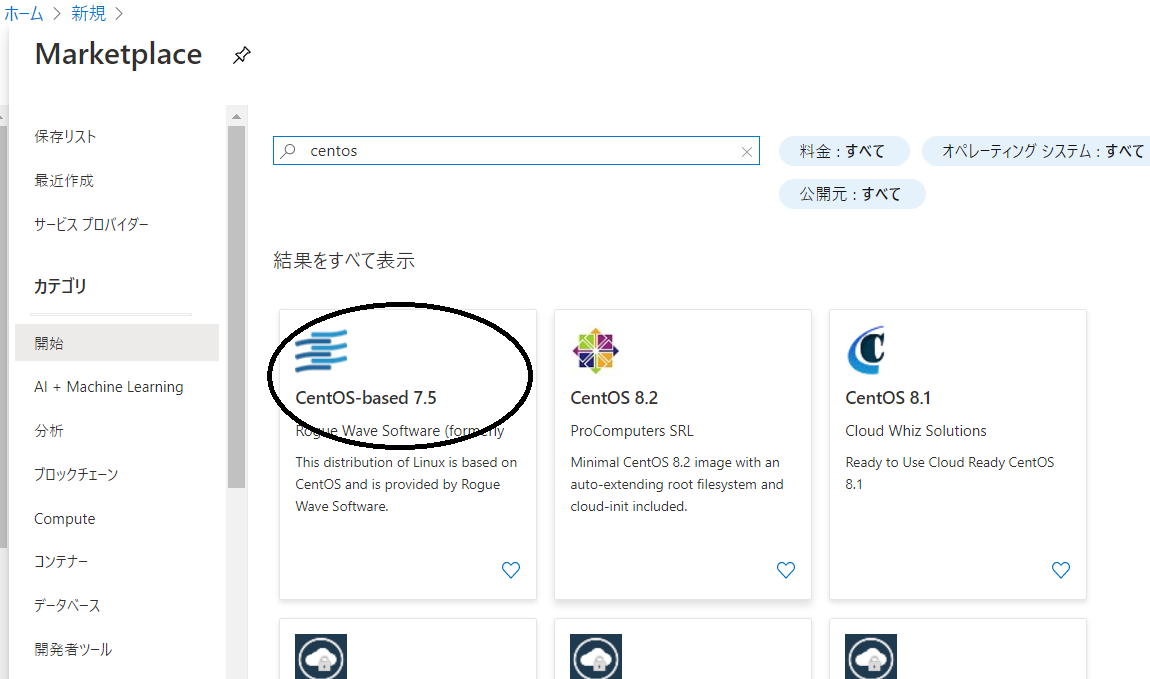Pin the Marketplace blade
1150x679 pixels.
pos(241,55)
